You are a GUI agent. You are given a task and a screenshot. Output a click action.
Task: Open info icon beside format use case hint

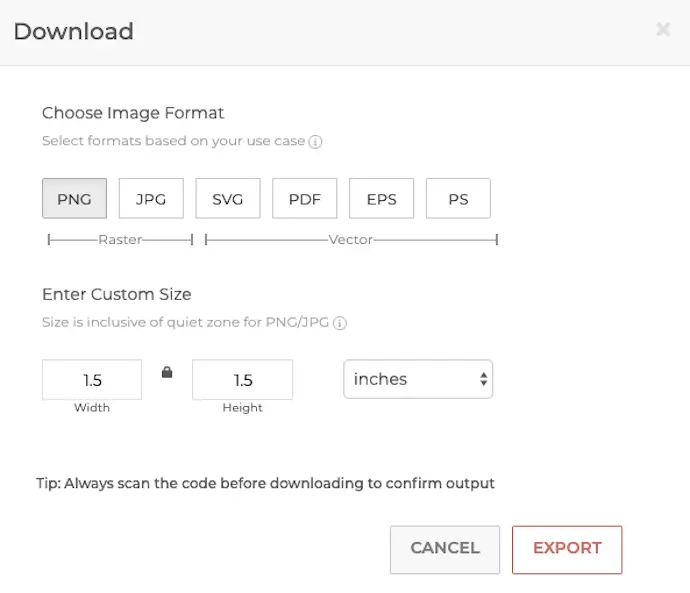click(x=315, y=142)
